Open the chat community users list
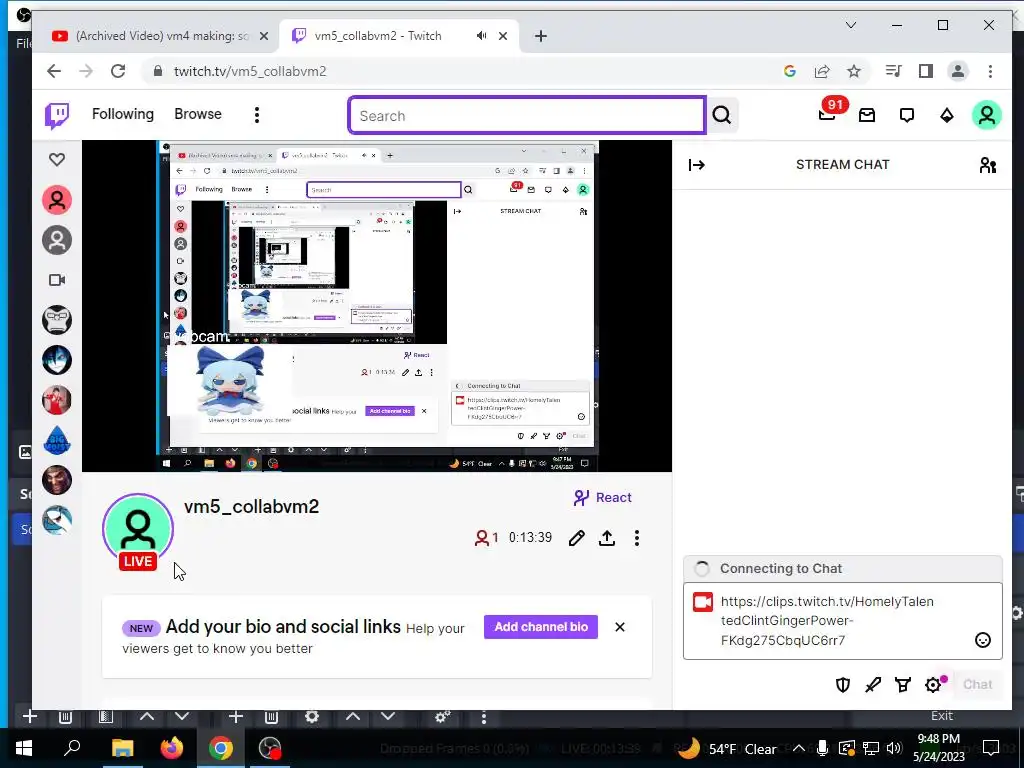 [x=987, y=165]
